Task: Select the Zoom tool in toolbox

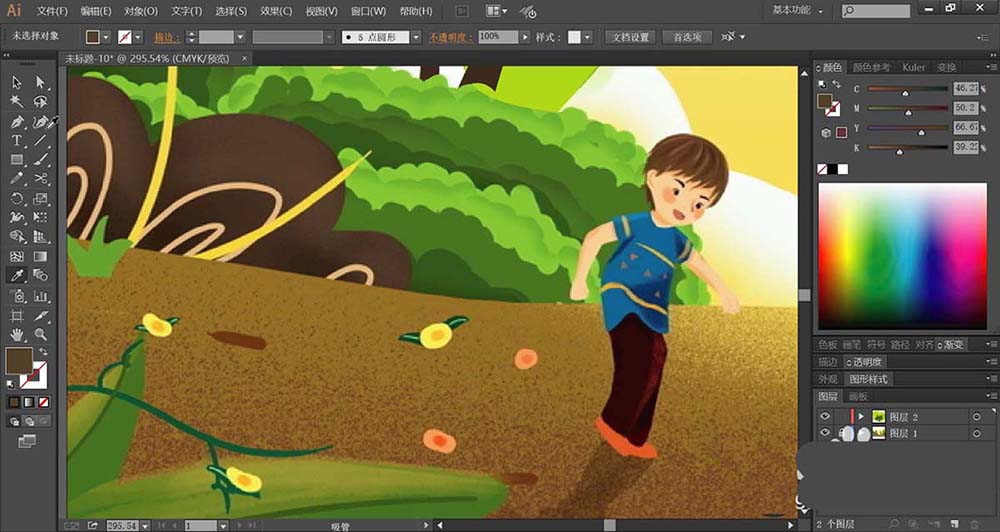Action: 41,334
